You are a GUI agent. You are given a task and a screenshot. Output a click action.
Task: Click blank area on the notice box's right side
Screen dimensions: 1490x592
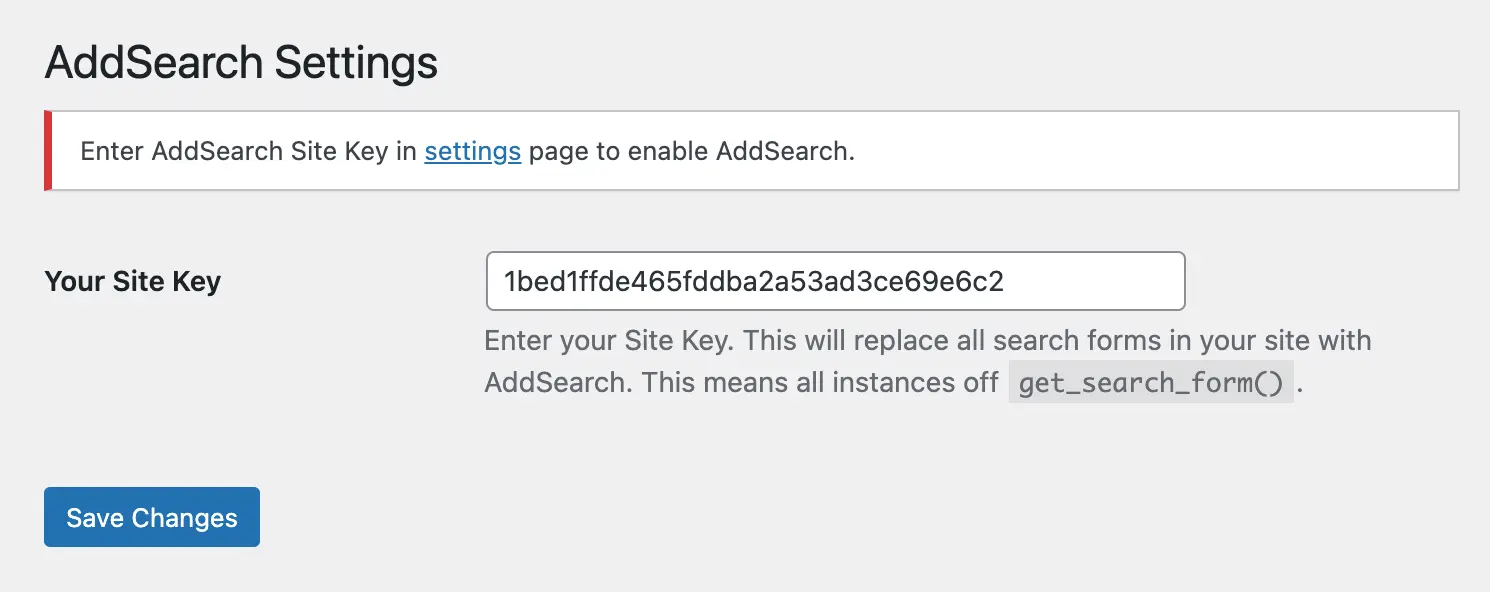tap(1200, 150)
